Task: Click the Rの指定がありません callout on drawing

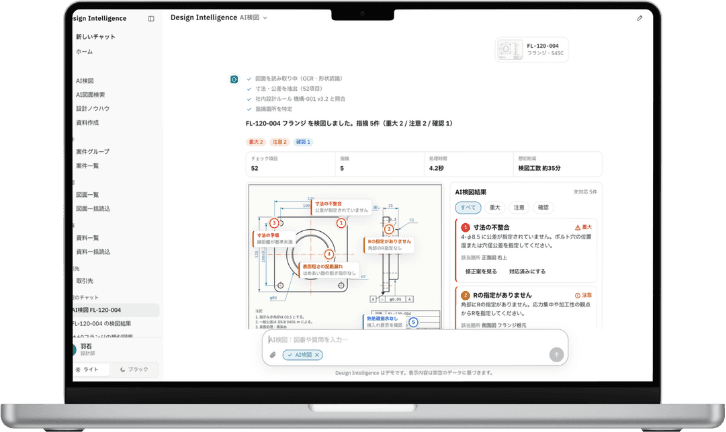Action: pos(389,244)
